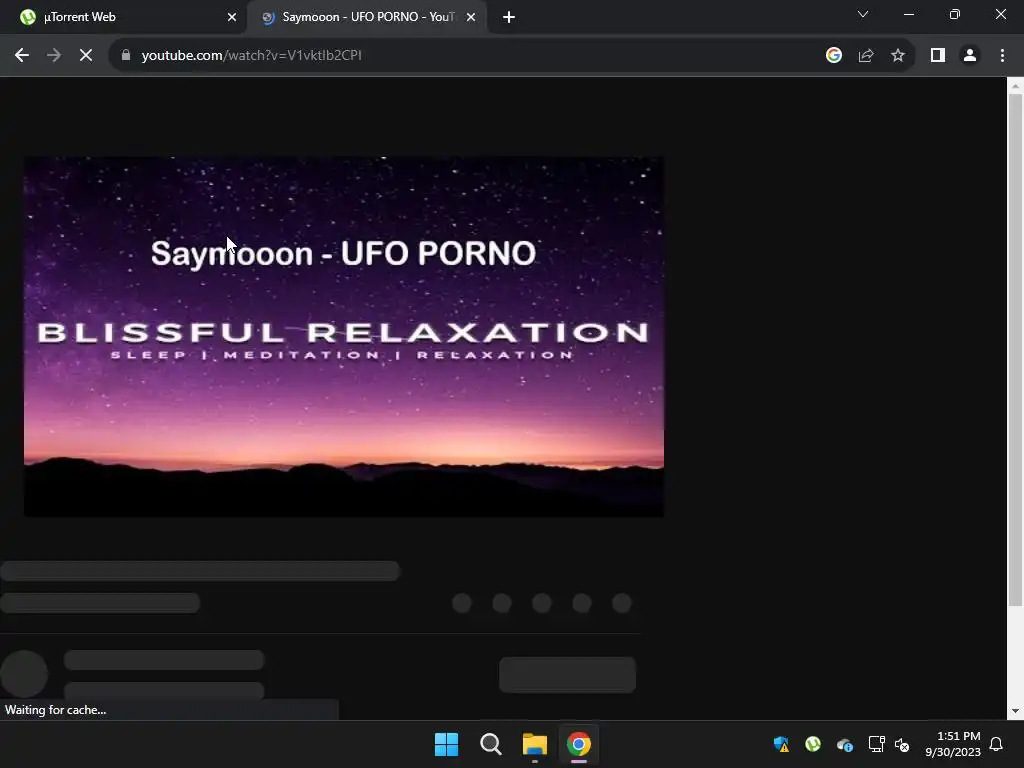Open a new browser tab
1024x768 pixels.
[509, 17]
